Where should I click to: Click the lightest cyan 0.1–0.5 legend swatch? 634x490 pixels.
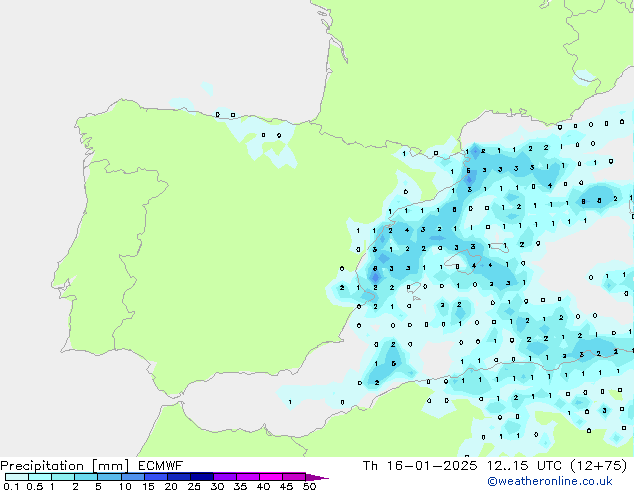(17, 477)
